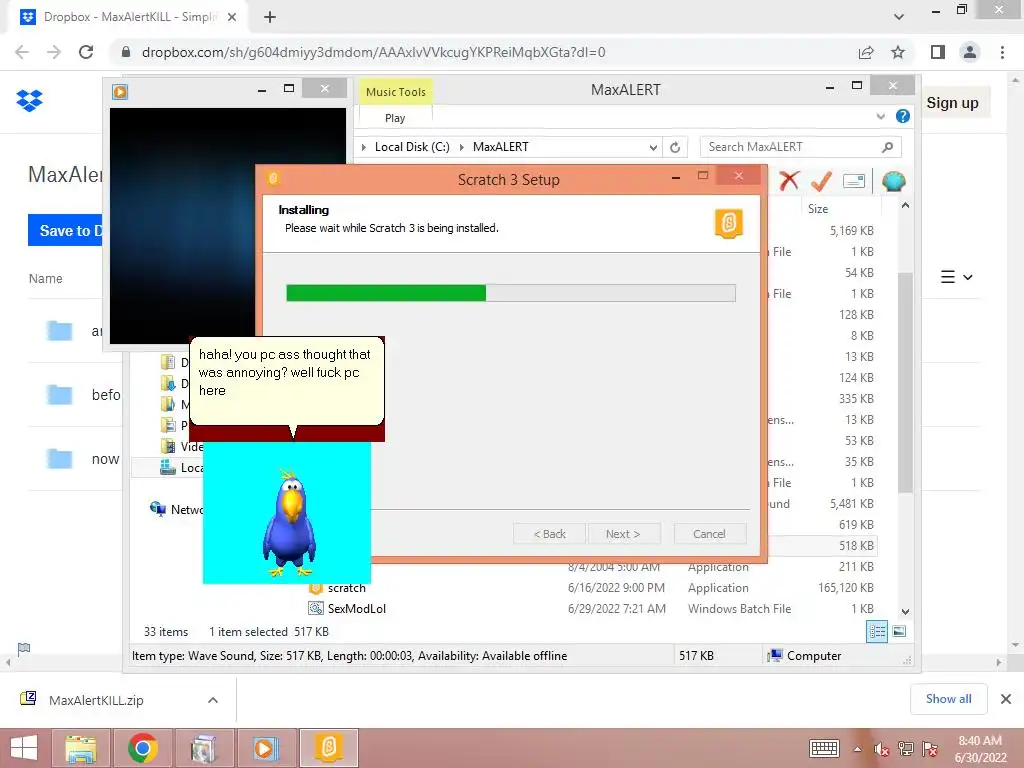Click the Scratch 3 installation progress bar
This screenshot has height=768, width=1024.
click(511, 293)
